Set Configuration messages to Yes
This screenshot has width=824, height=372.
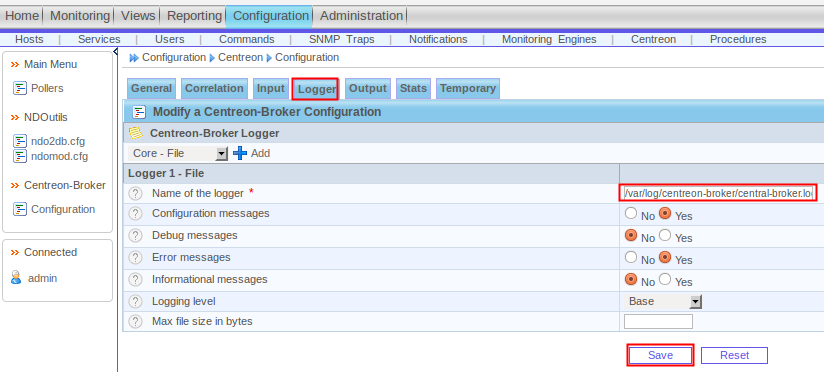tap(665, 213)
